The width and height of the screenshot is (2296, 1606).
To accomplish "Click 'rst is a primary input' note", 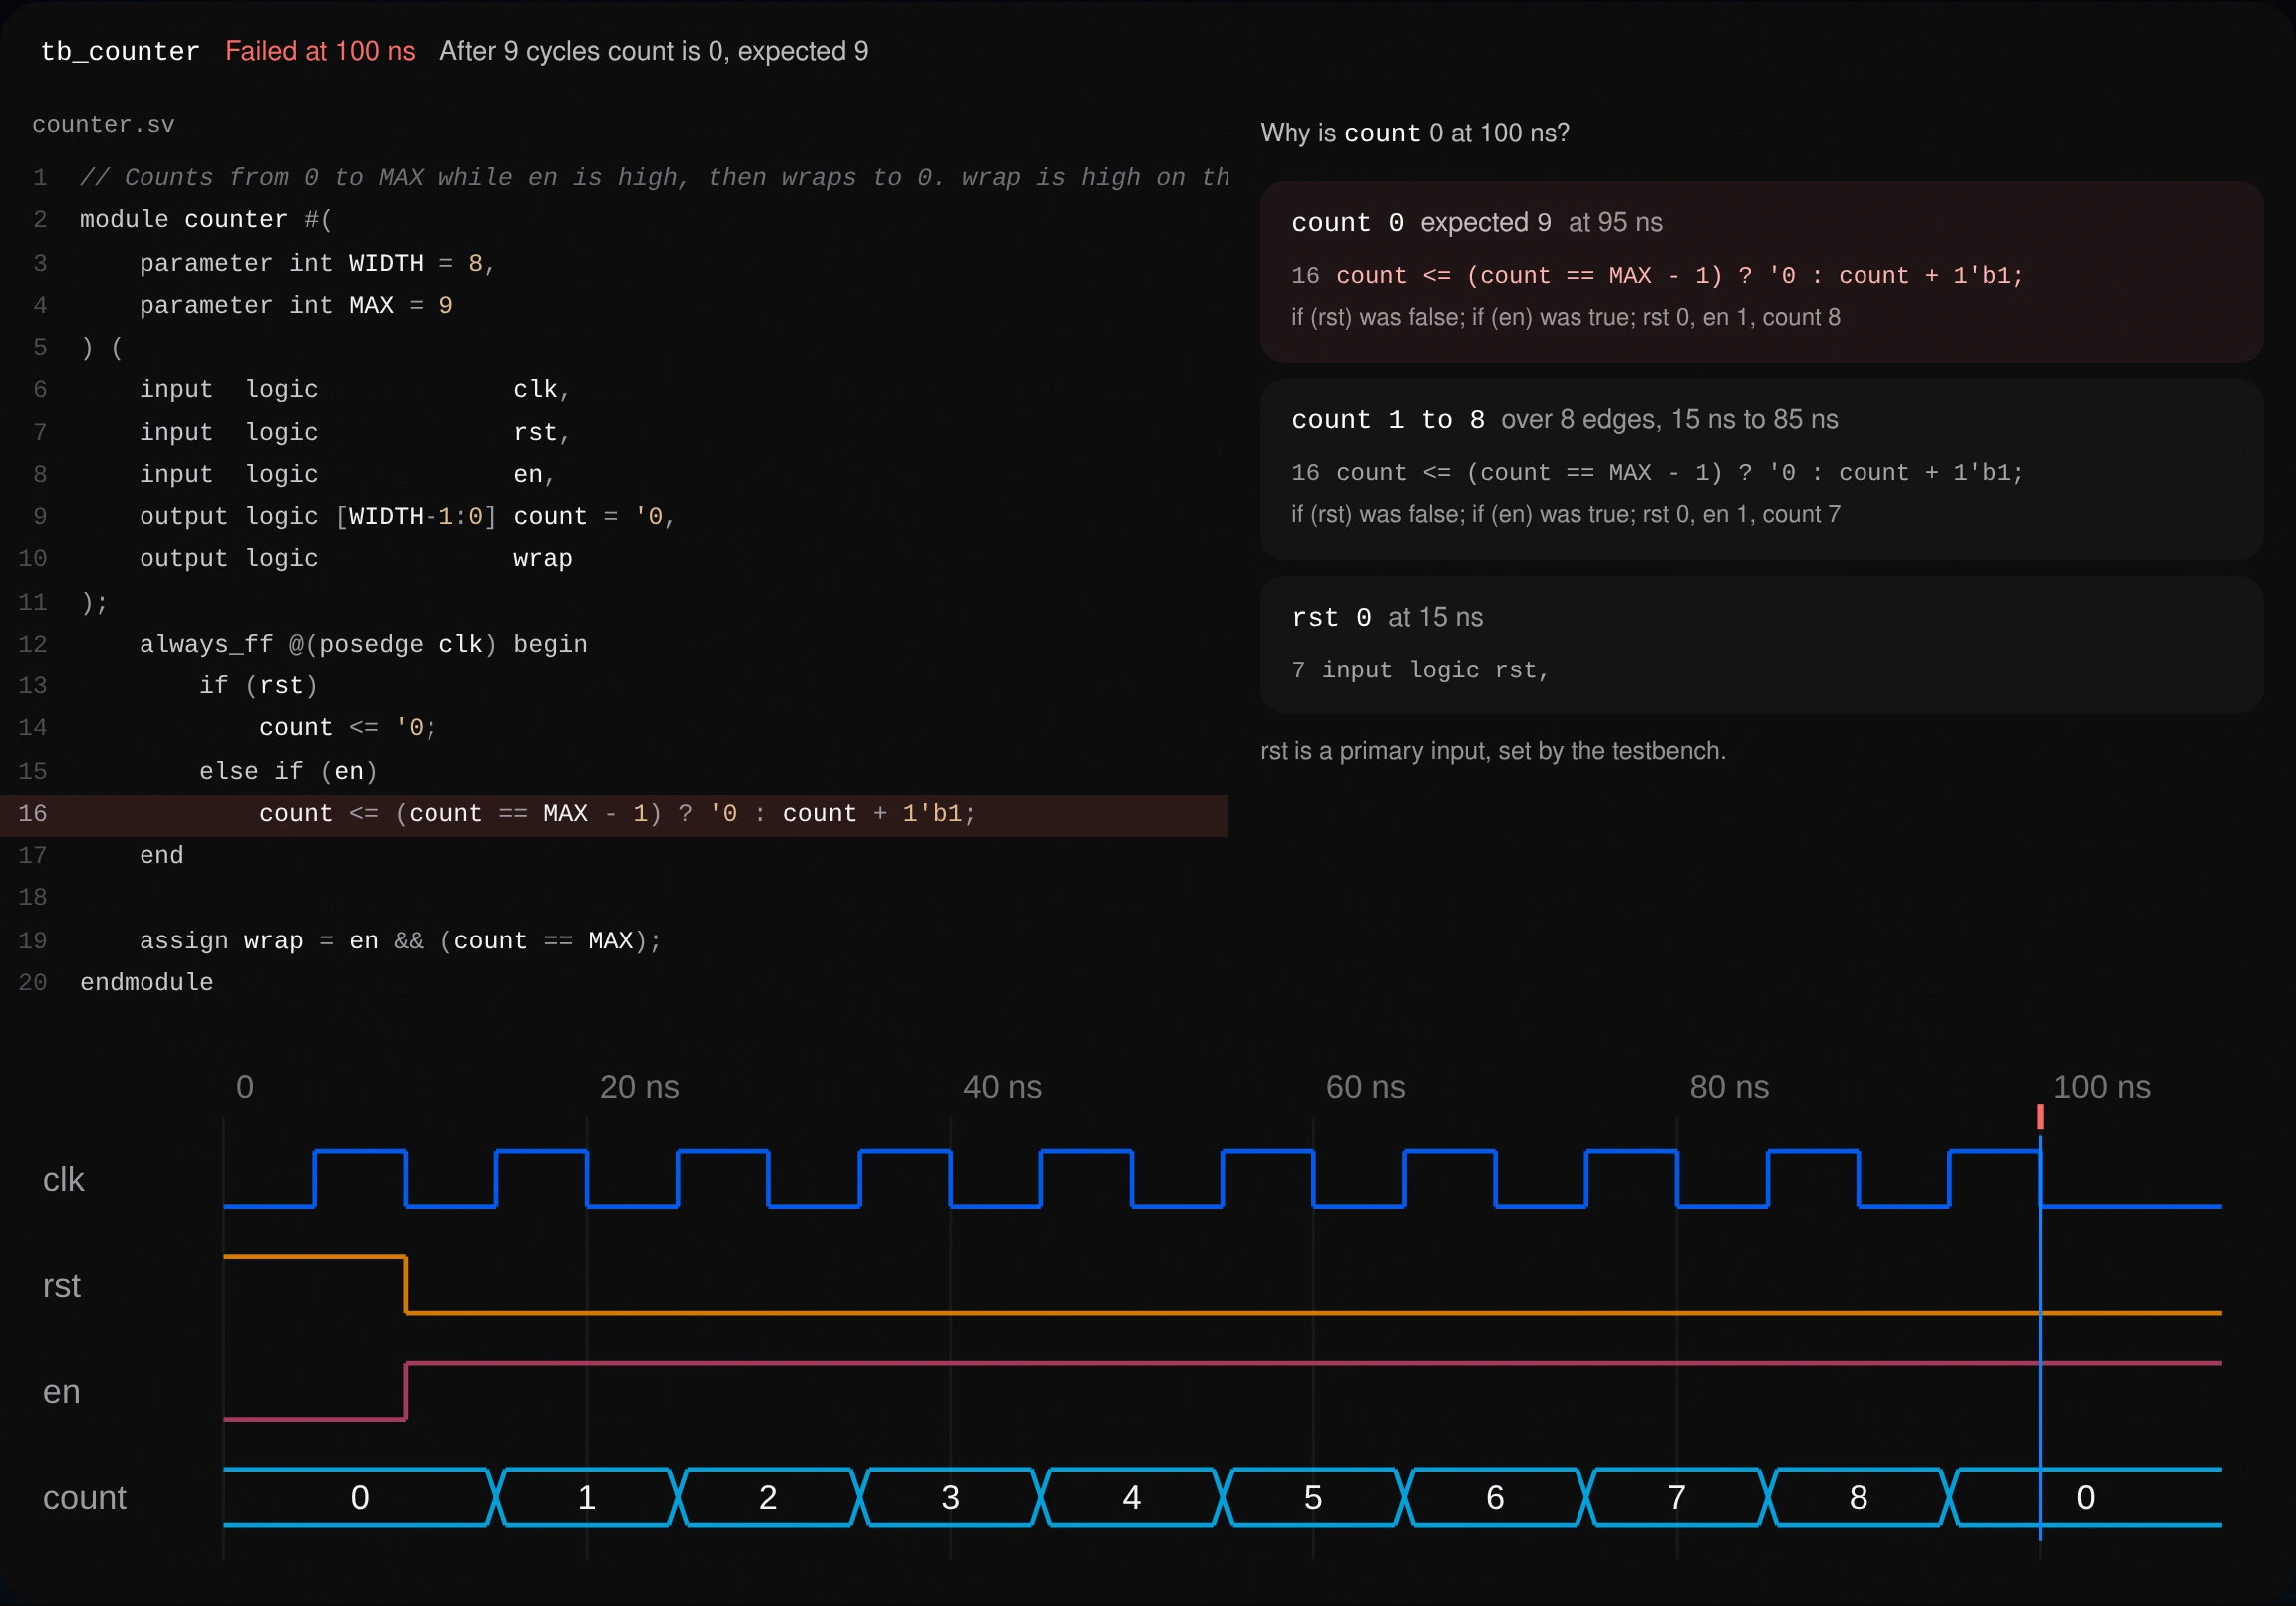I will click(1492, 751).
